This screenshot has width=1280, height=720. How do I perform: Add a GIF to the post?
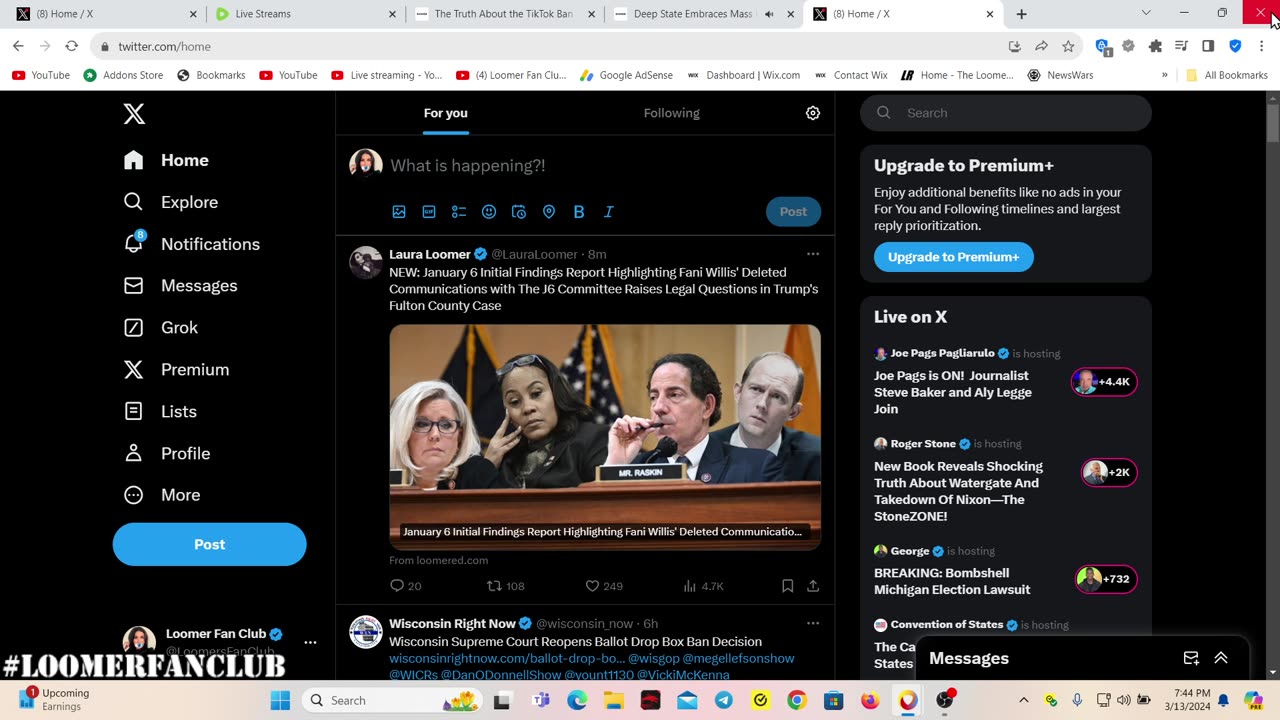[x=429, y=212]
